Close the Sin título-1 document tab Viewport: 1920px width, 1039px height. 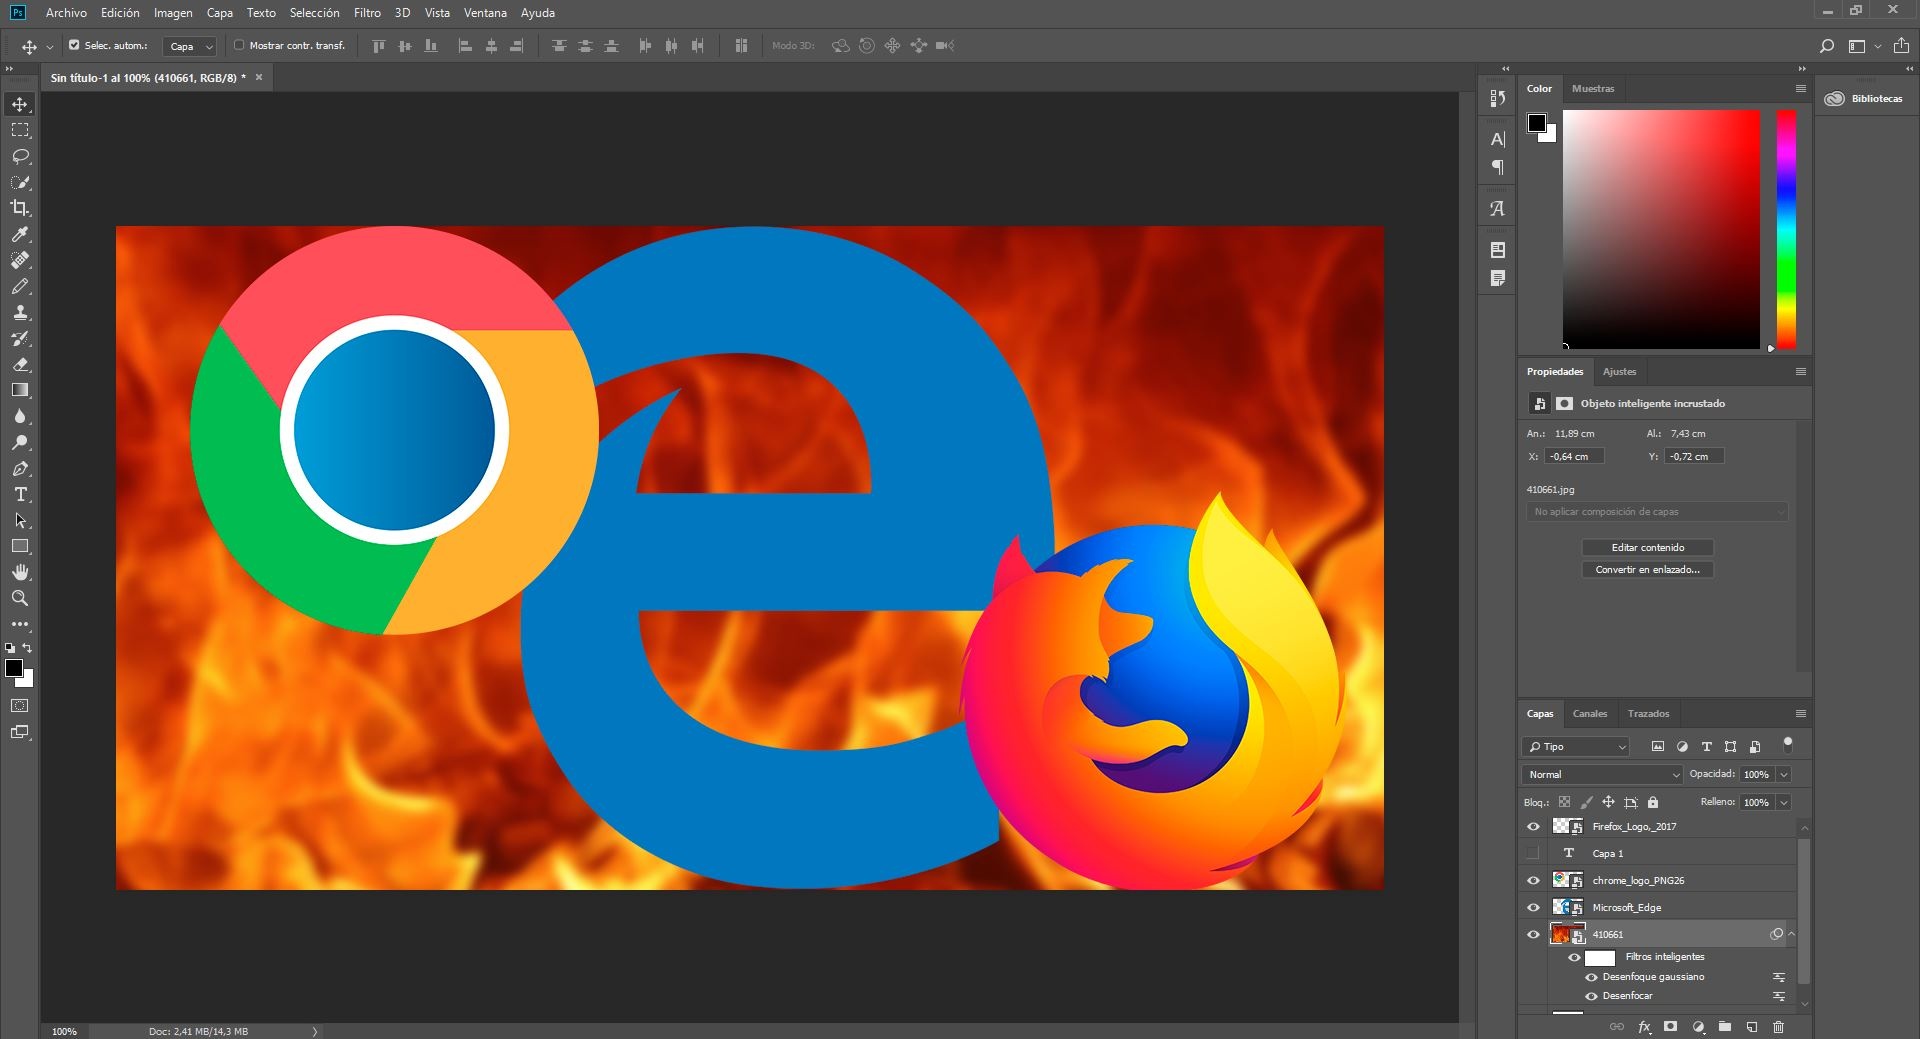(x=259, y=77)
